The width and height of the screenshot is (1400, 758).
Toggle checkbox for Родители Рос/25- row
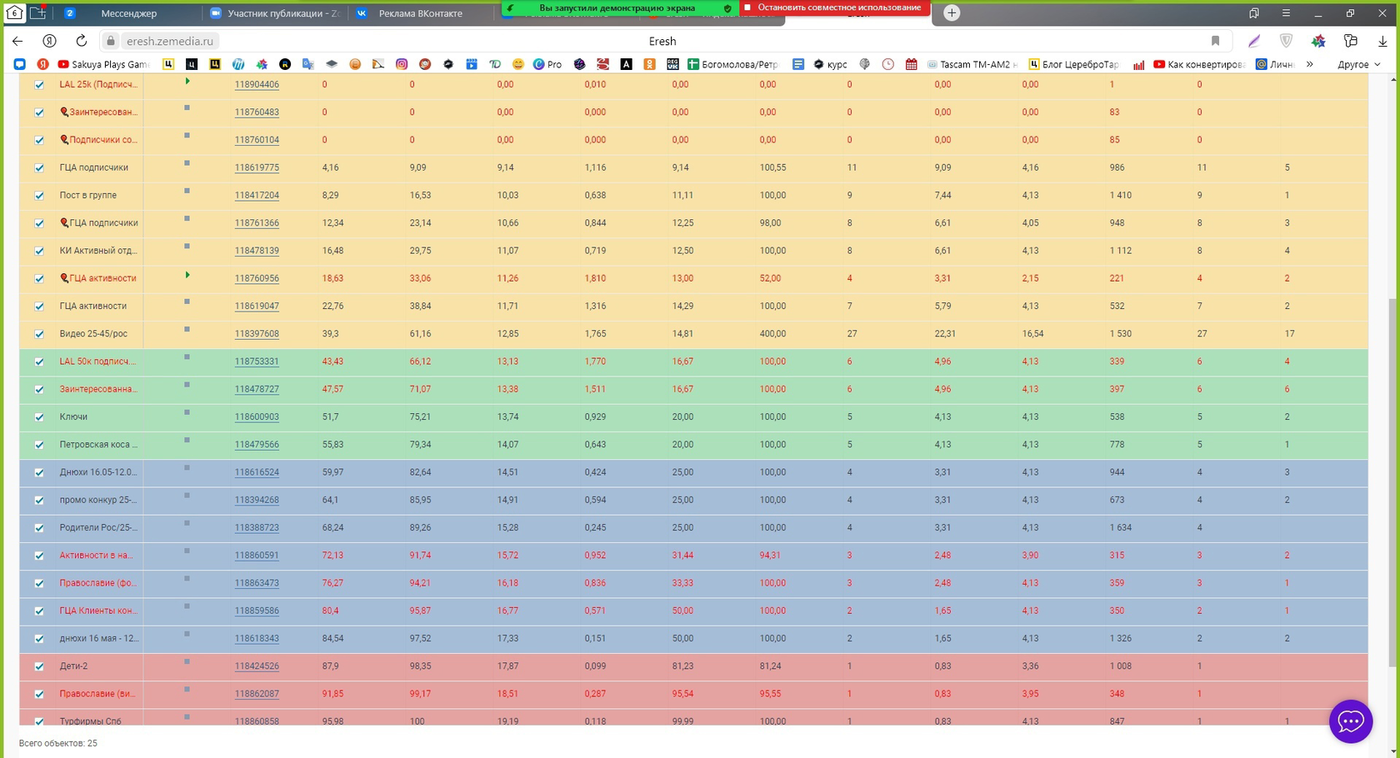(39, 528)
